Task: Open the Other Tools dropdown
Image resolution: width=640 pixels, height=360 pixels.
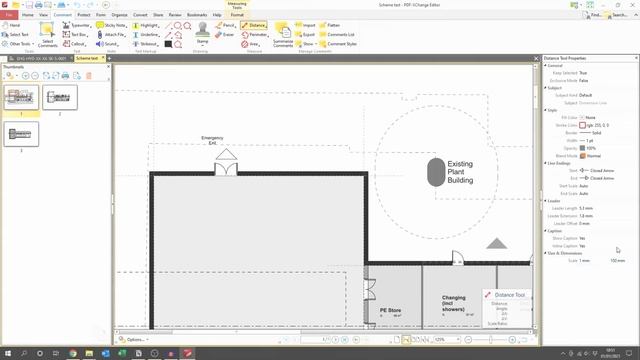Action: [x=18, y=44]
